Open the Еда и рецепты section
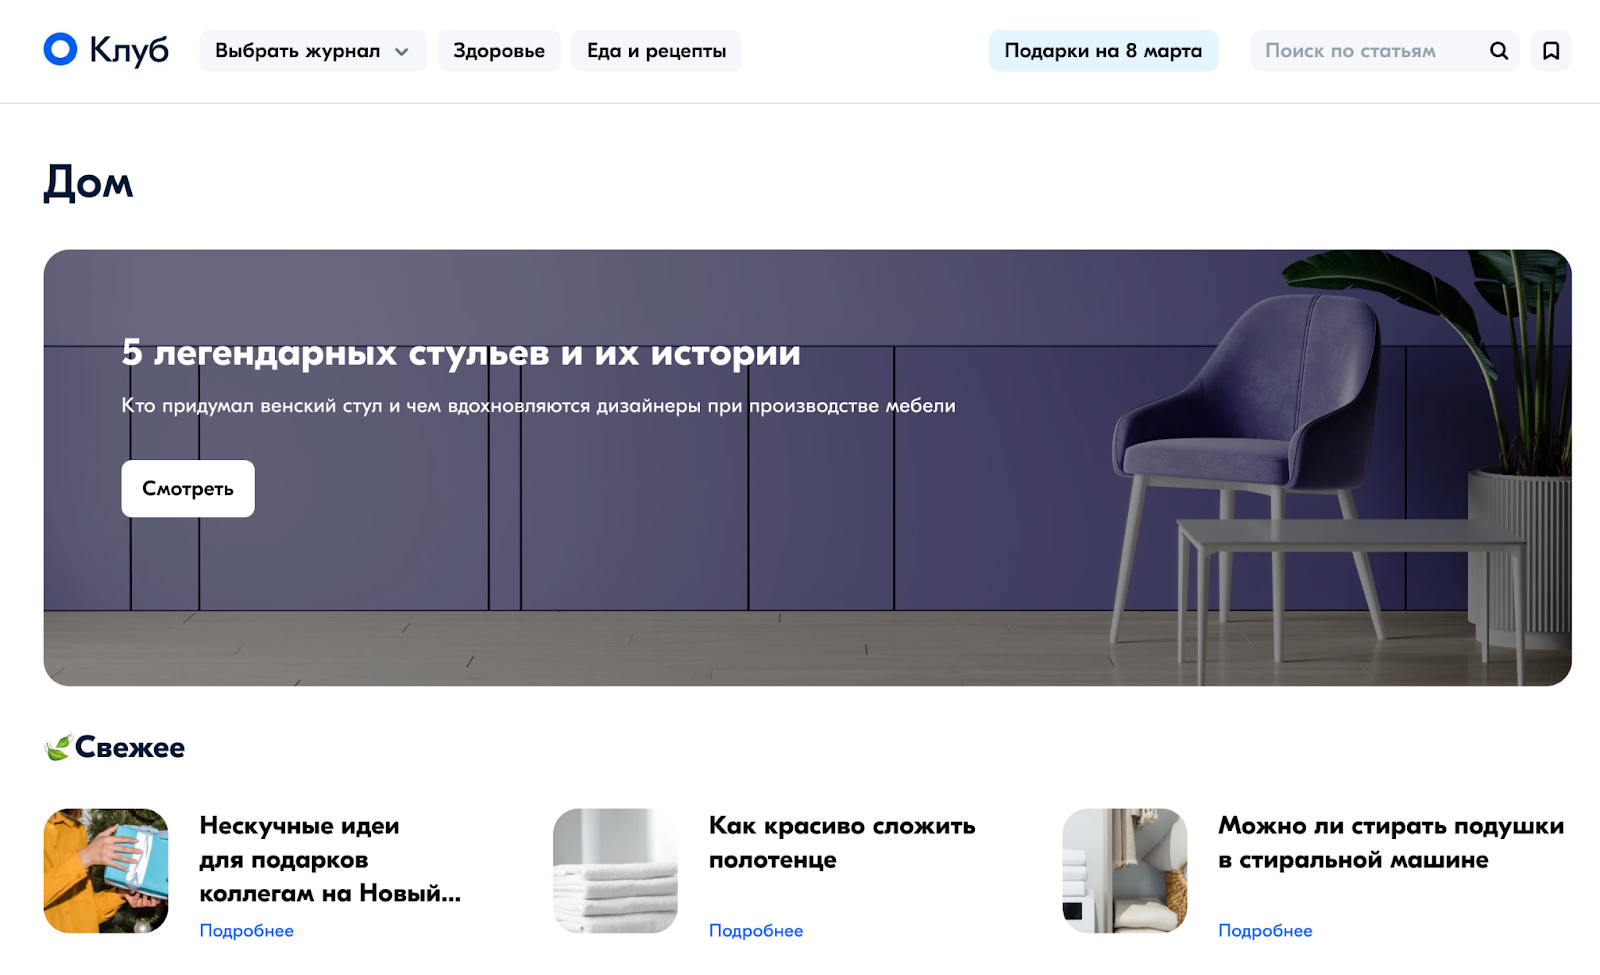 click(x=656, y=51)
